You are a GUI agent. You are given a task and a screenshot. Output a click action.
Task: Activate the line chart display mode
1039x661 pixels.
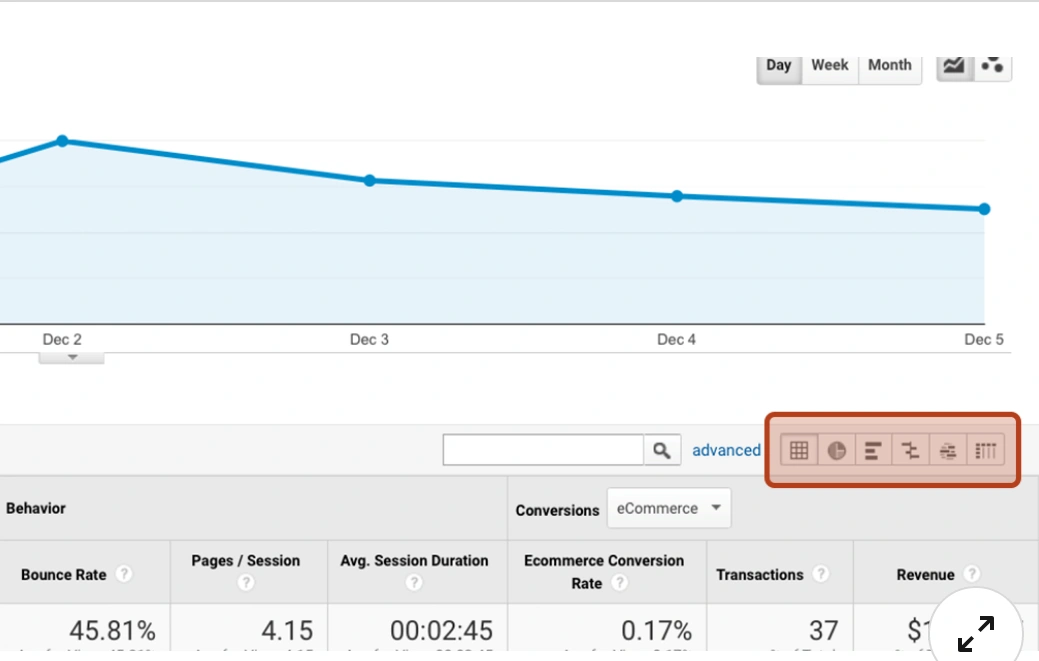(x=952, y=67)
